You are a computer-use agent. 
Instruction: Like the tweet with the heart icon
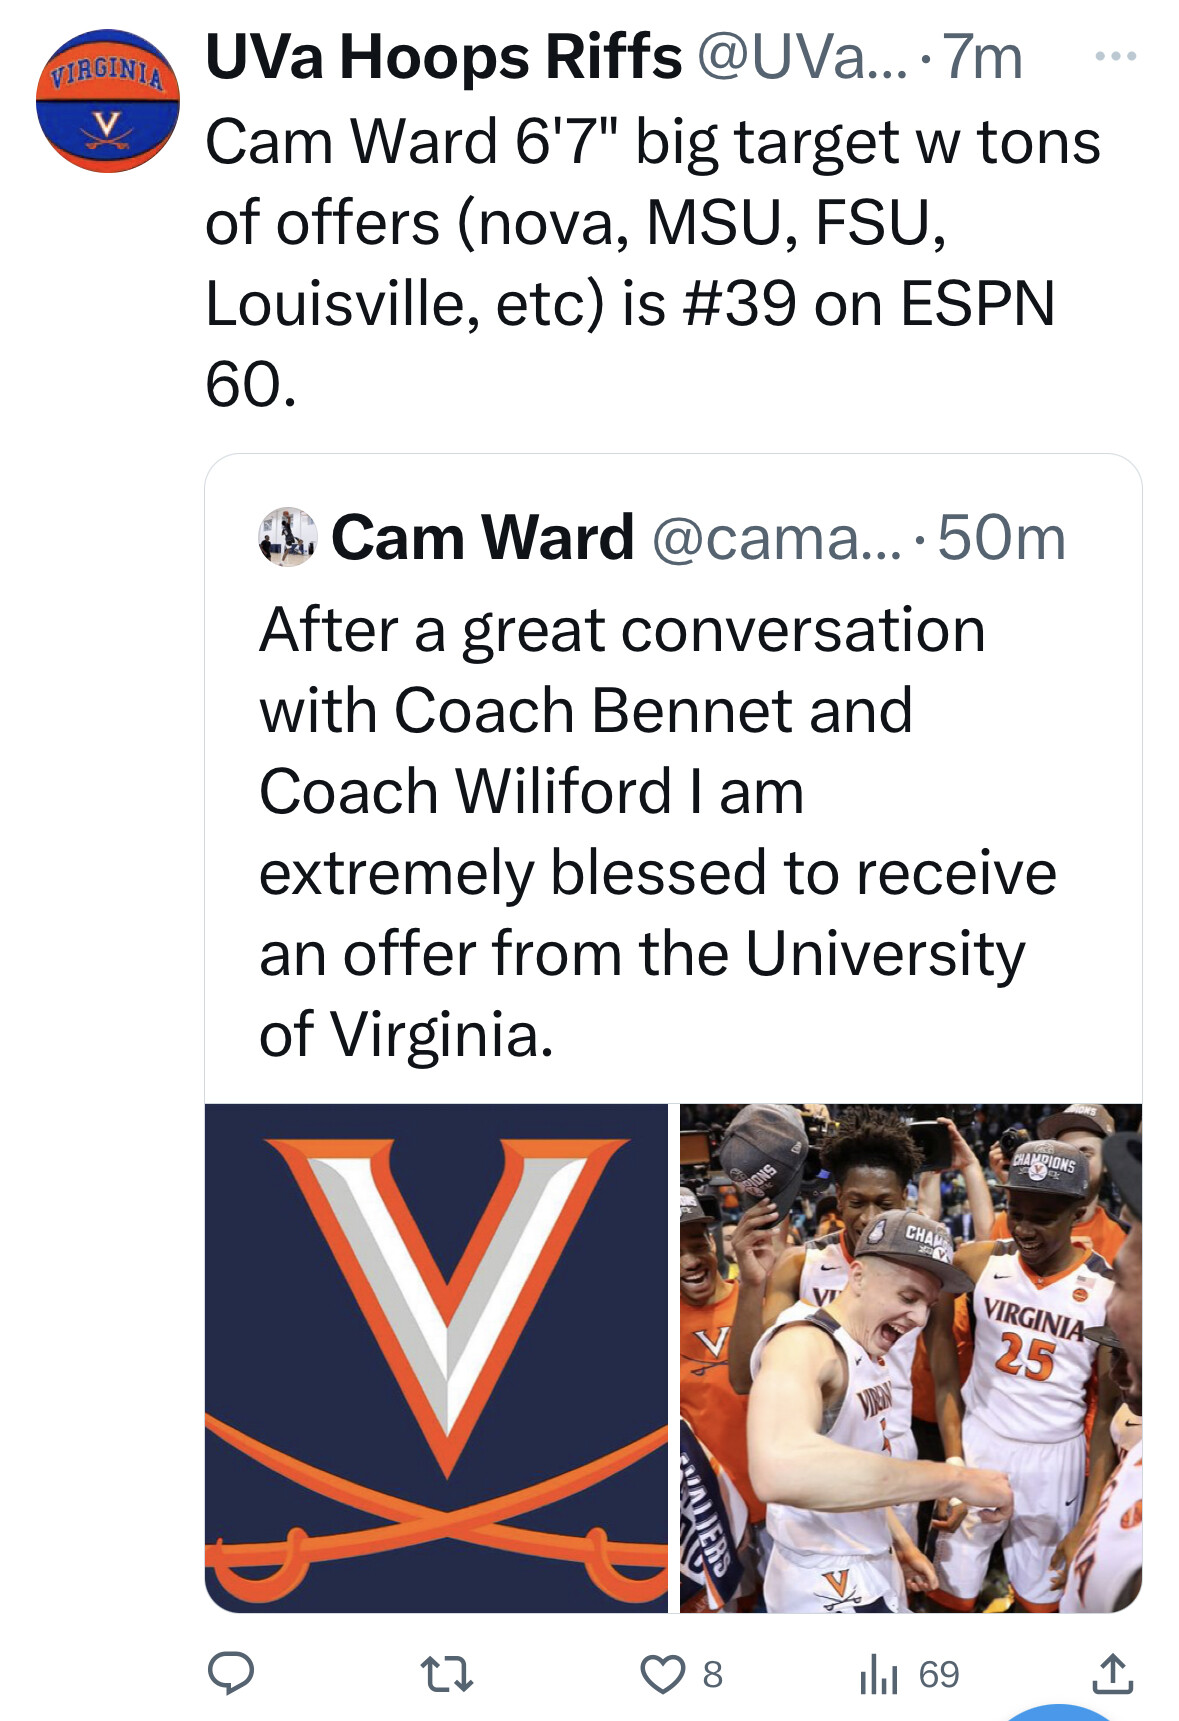(x=662, y=1673)
